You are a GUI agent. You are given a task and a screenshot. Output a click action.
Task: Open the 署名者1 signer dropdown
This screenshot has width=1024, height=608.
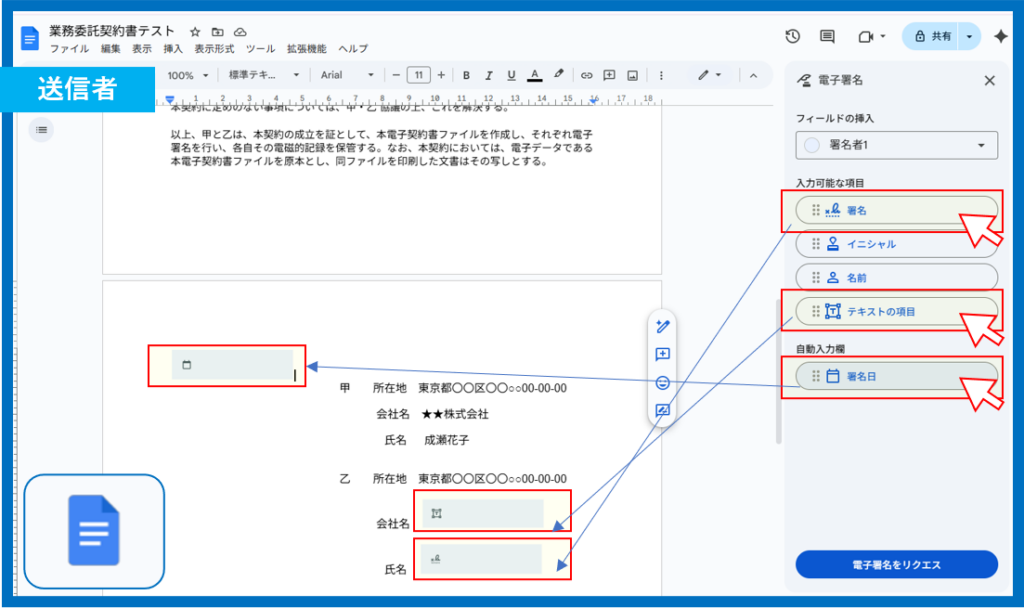[x=897, y=146]
